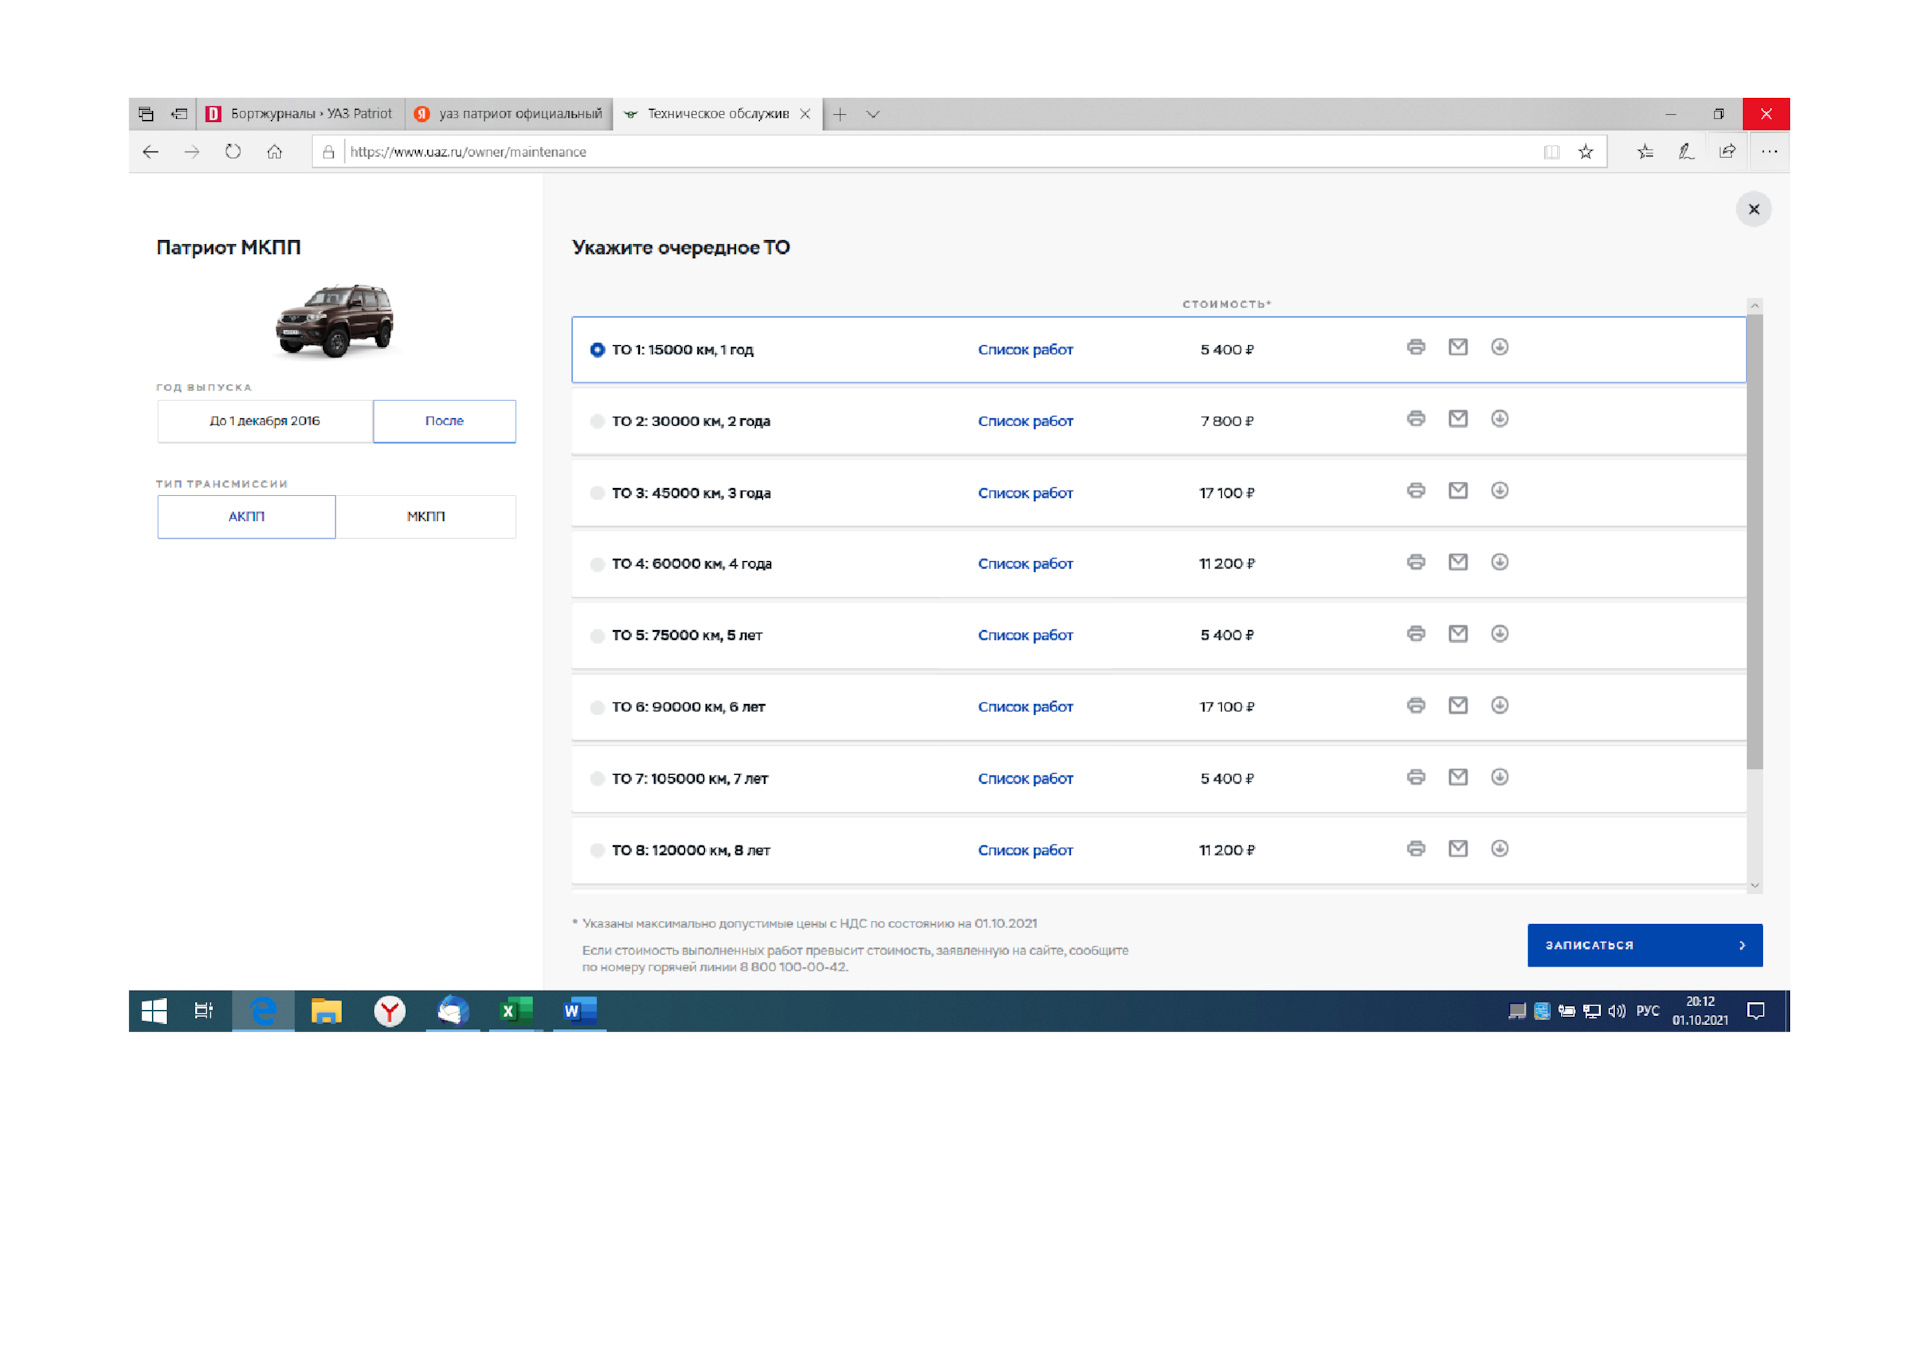1920x1358 pixels.
Task: Choose МКПП transmission type
Action: tap(426, 517)
